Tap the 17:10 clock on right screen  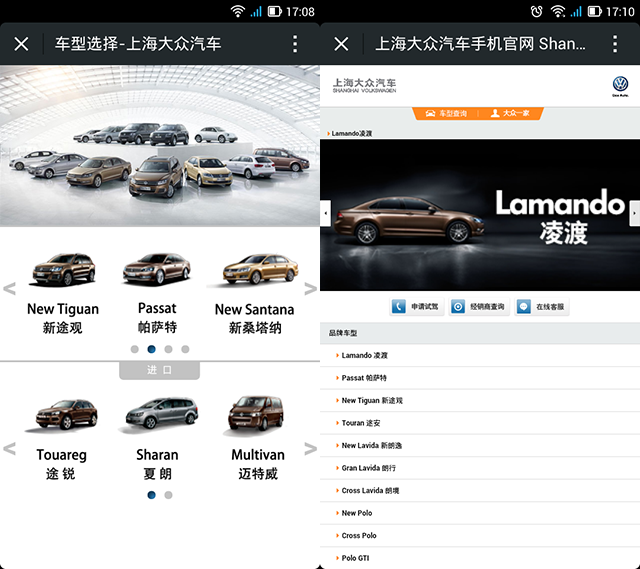point(620,11)
